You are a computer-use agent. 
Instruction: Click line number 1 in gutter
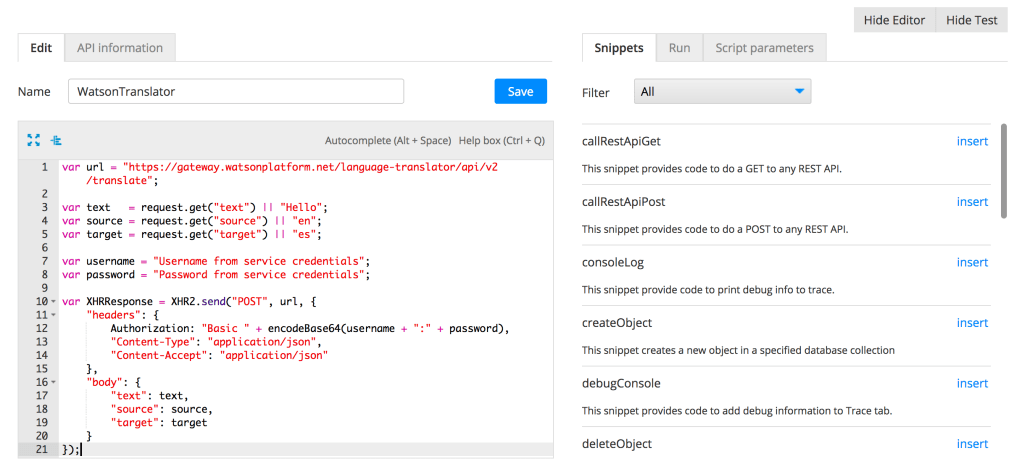pos(44,167)
